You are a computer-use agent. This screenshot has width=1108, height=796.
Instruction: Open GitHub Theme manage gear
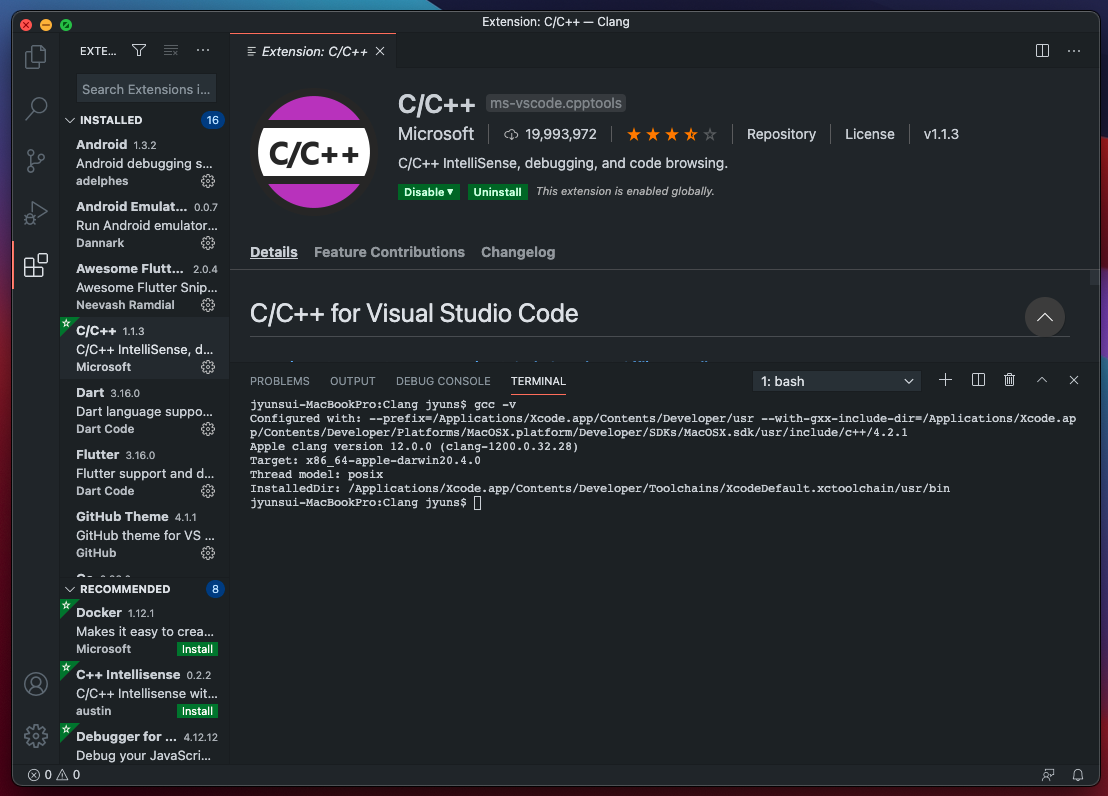(208, 553)
